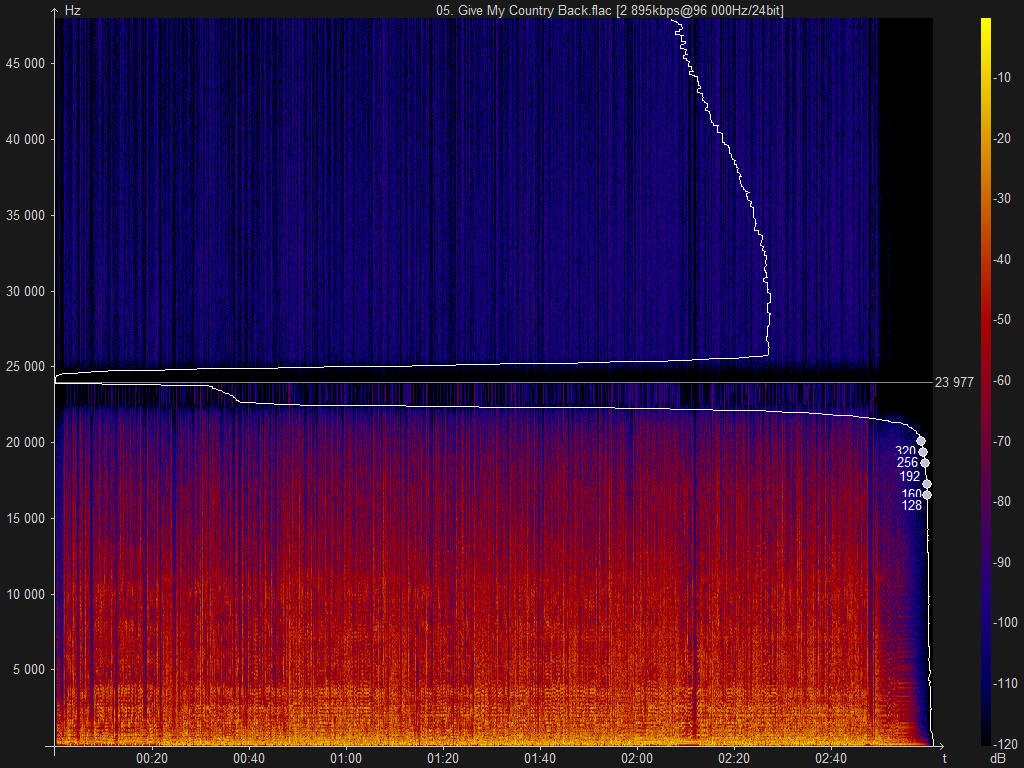Click the -60 dB scale label
The height and width of the screenshot is (768, 1024).
click(1002, 380)
